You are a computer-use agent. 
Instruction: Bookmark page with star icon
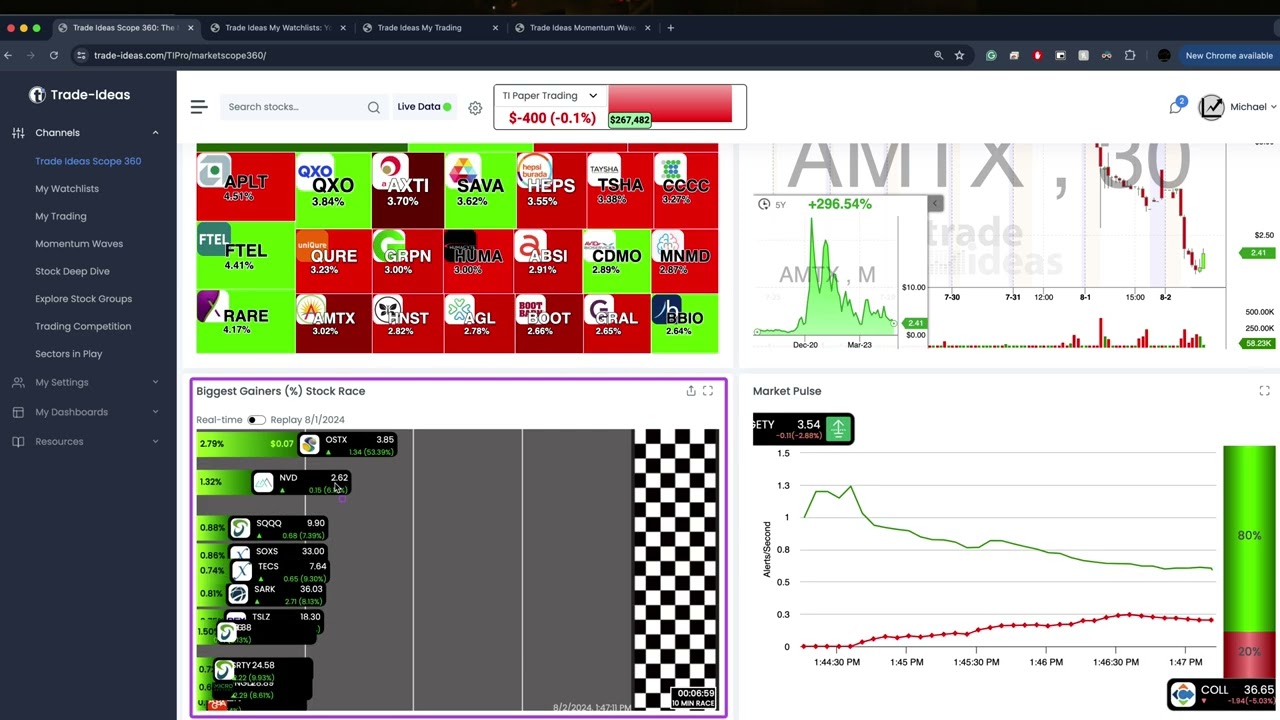click(959, 55)
